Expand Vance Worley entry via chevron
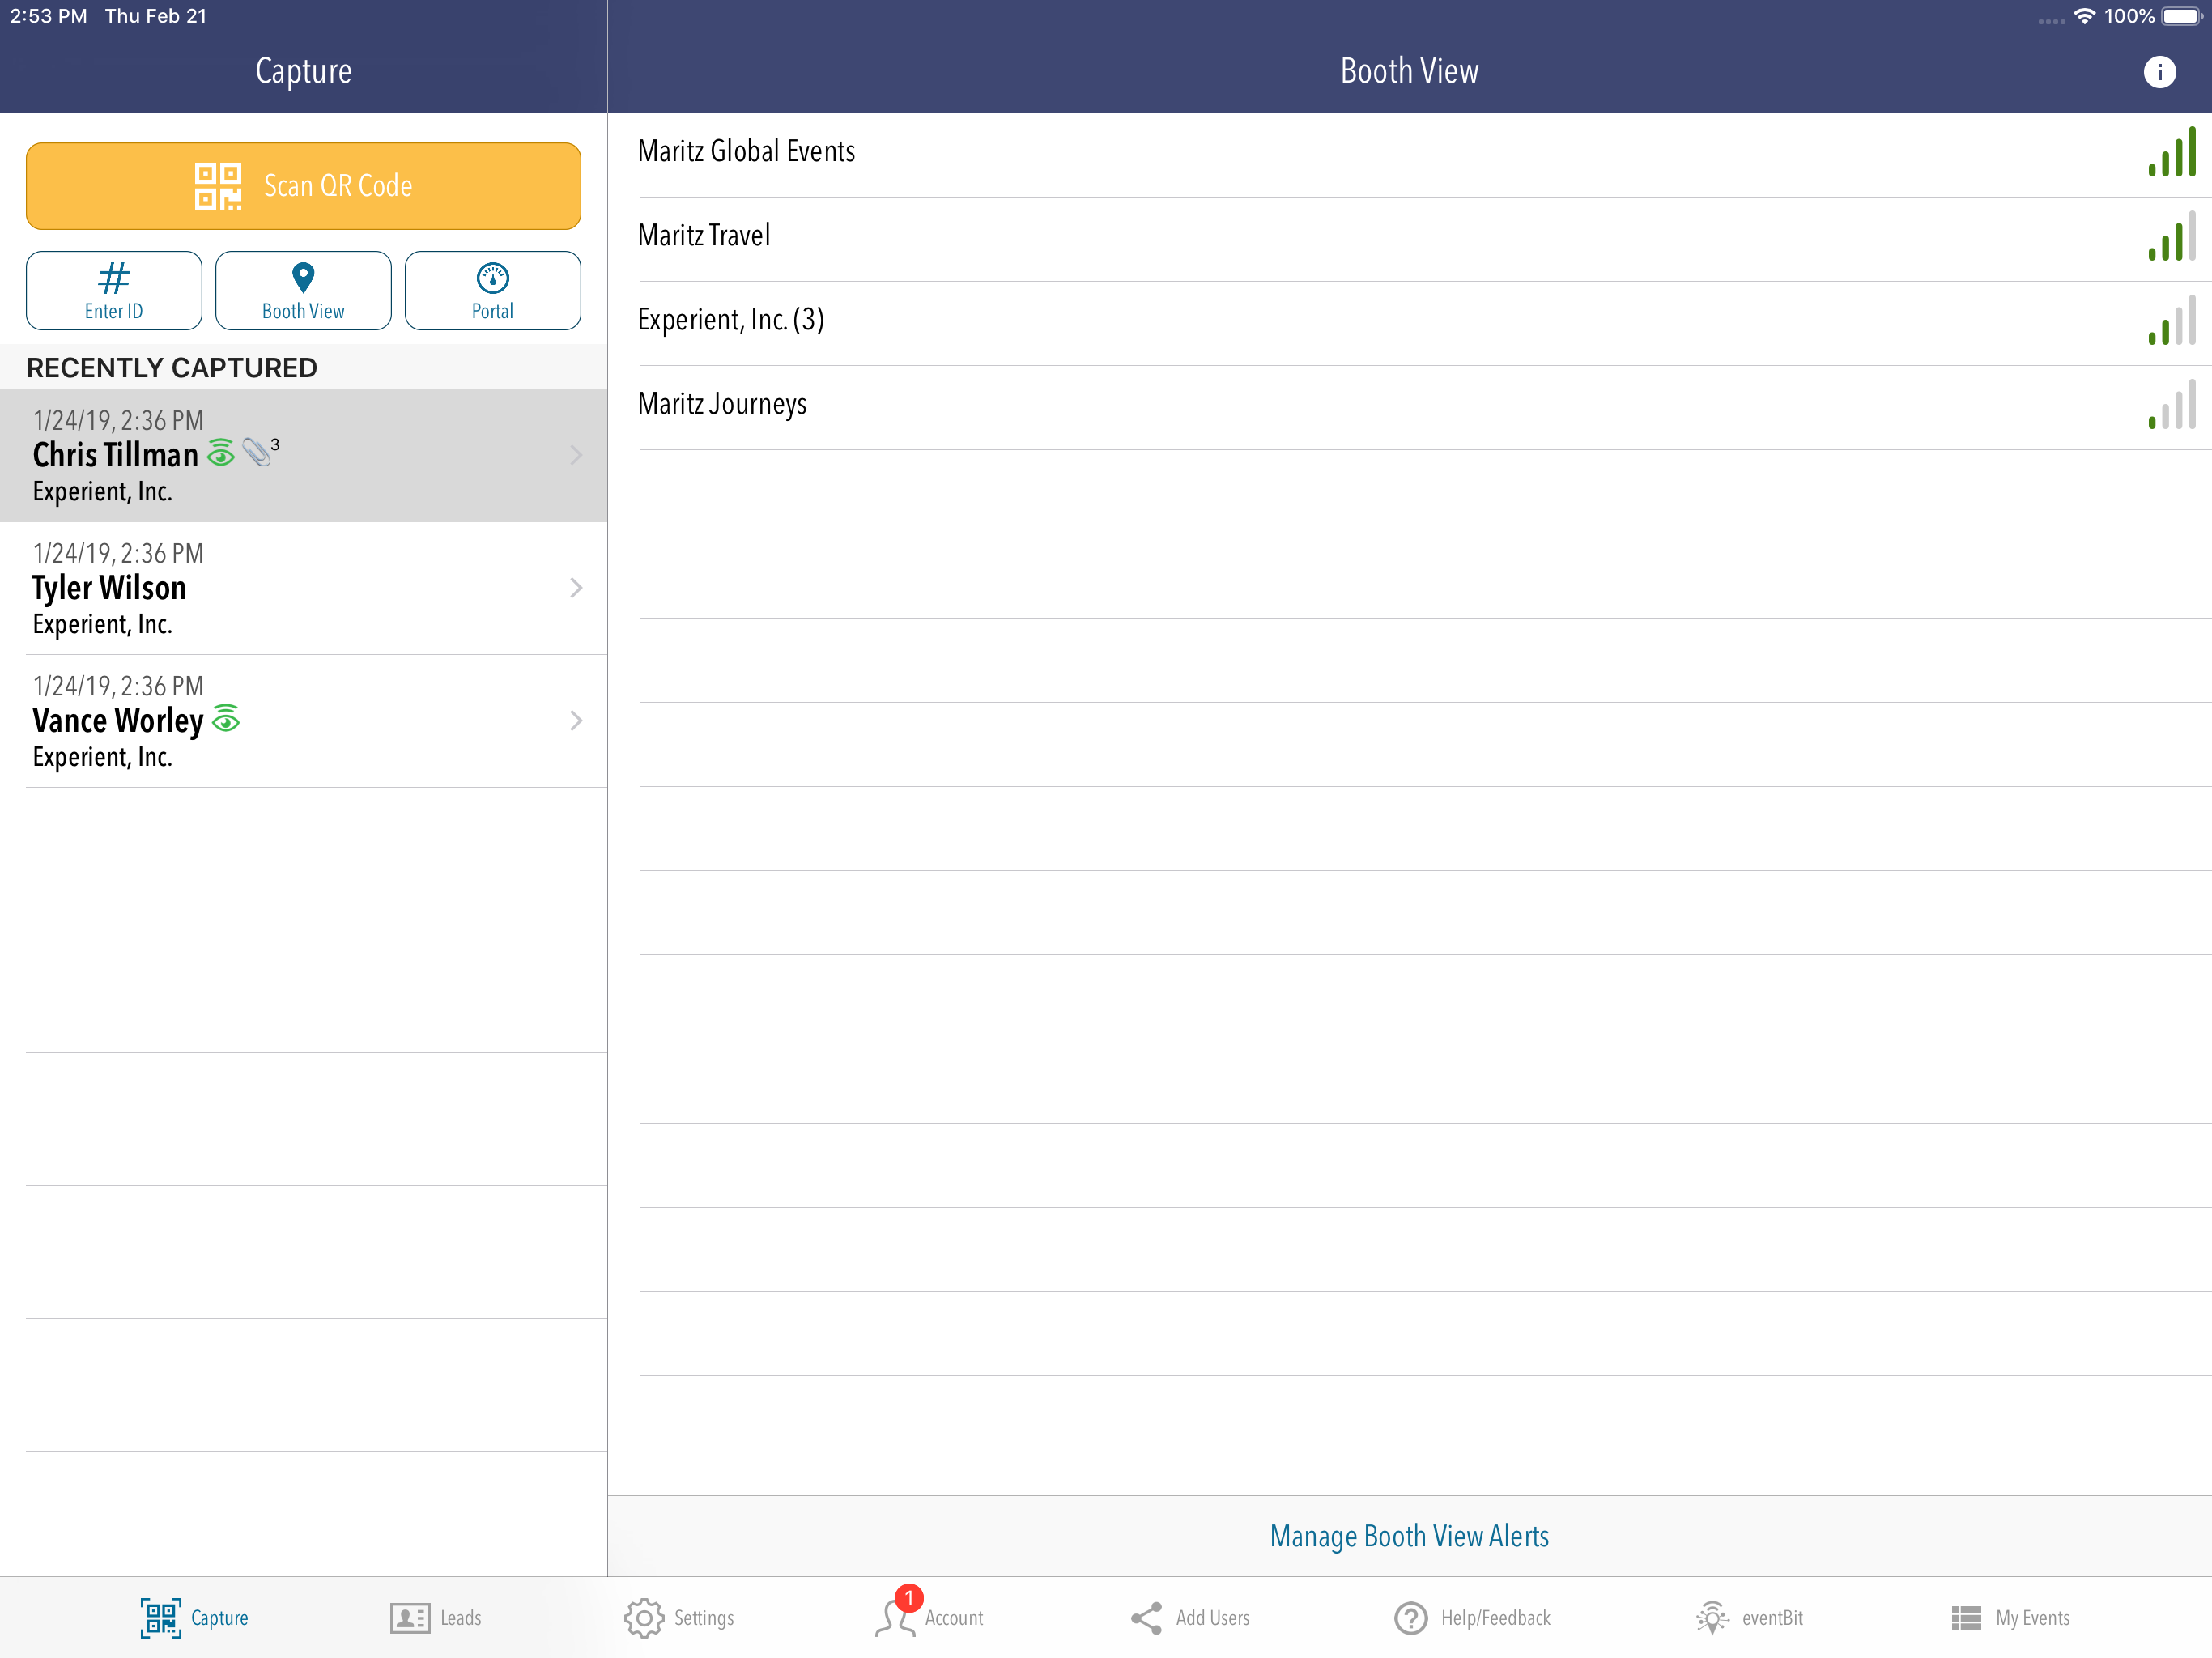 576,721
